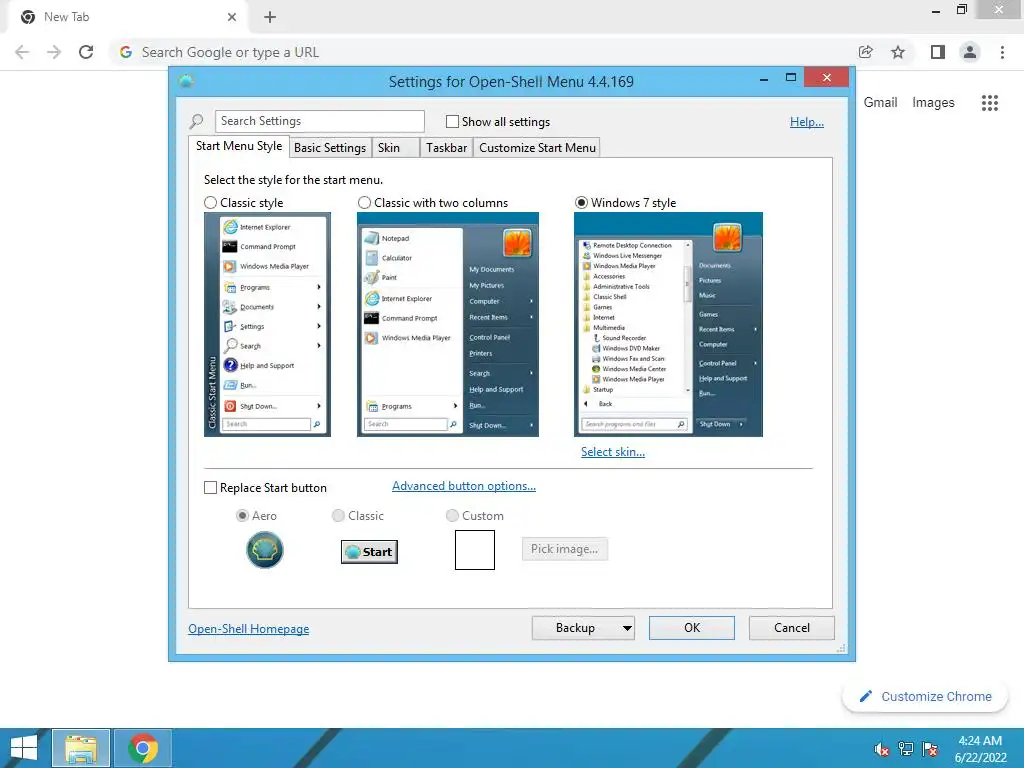
Task: Bookmark this tab with the star icon
Action: (x=898, y=52)
